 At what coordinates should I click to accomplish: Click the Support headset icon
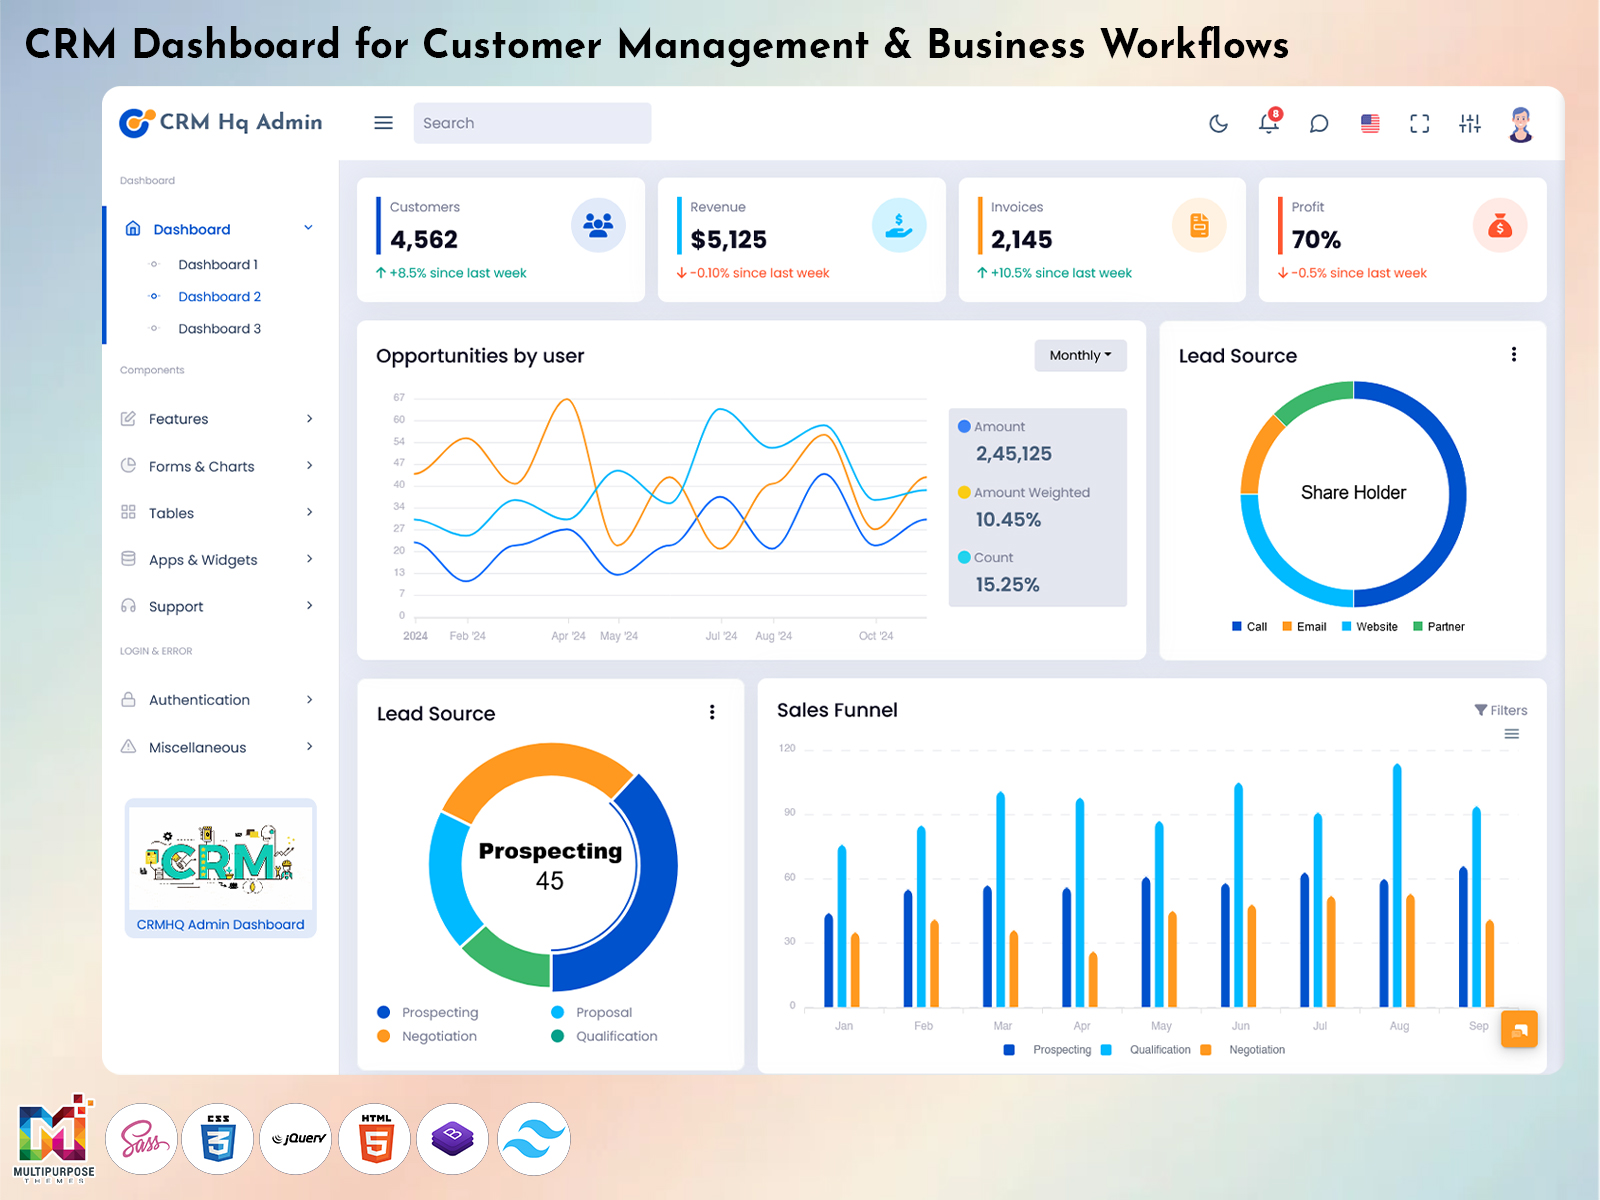point(128,605)
